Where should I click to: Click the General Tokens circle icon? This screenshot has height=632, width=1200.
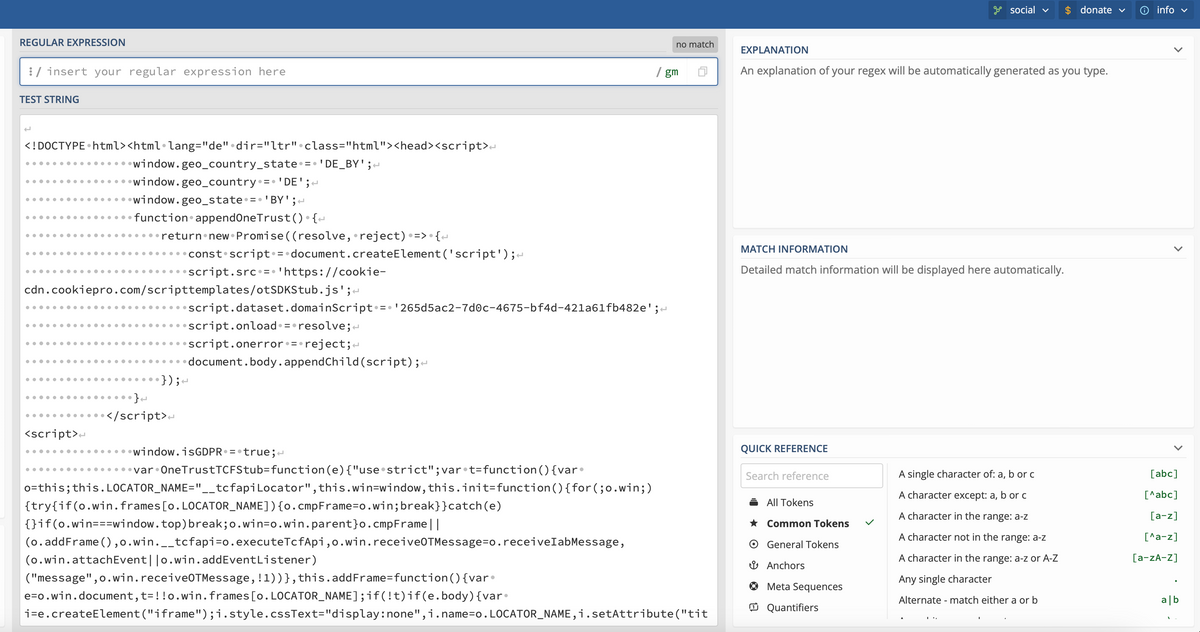tap(753, 545)
